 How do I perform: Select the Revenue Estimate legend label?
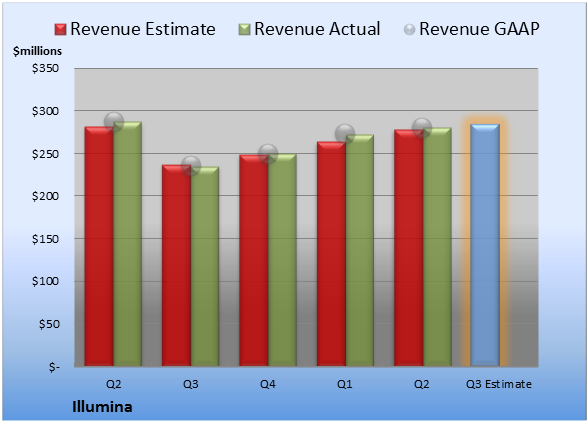143,29
